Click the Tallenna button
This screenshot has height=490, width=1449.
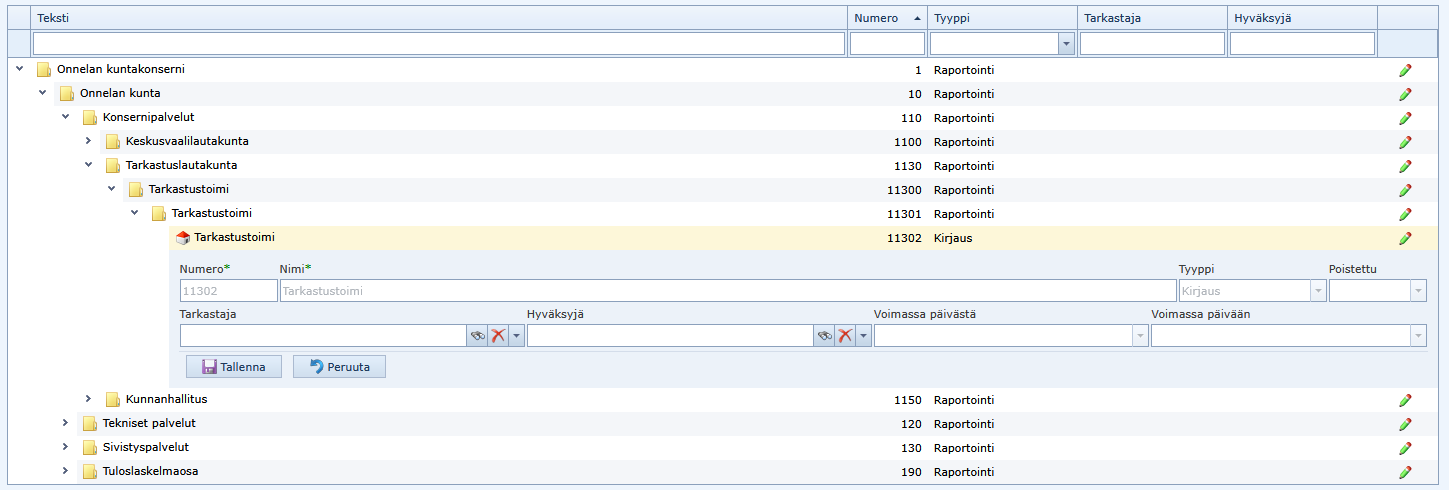click(233, 367)
